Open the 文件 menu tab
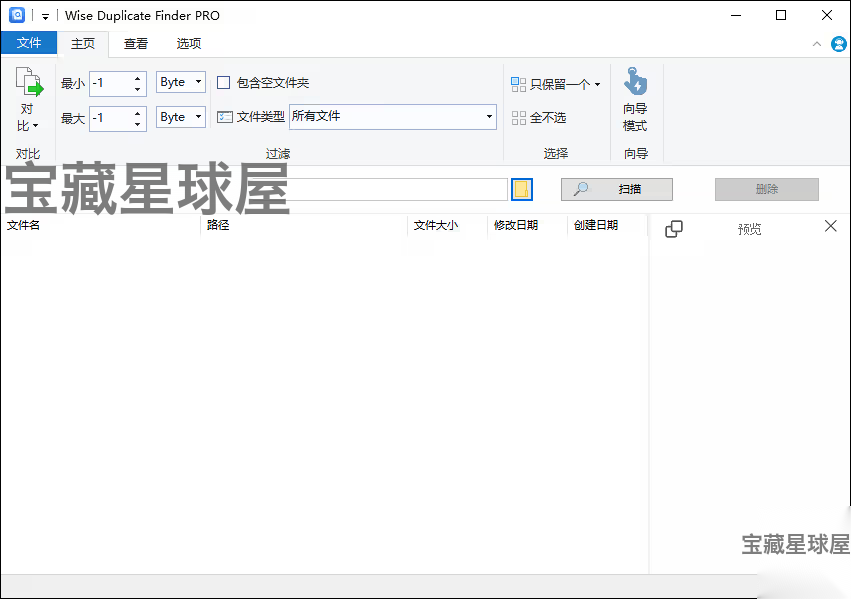Viewport: 851px width, 599px height. 29,43
